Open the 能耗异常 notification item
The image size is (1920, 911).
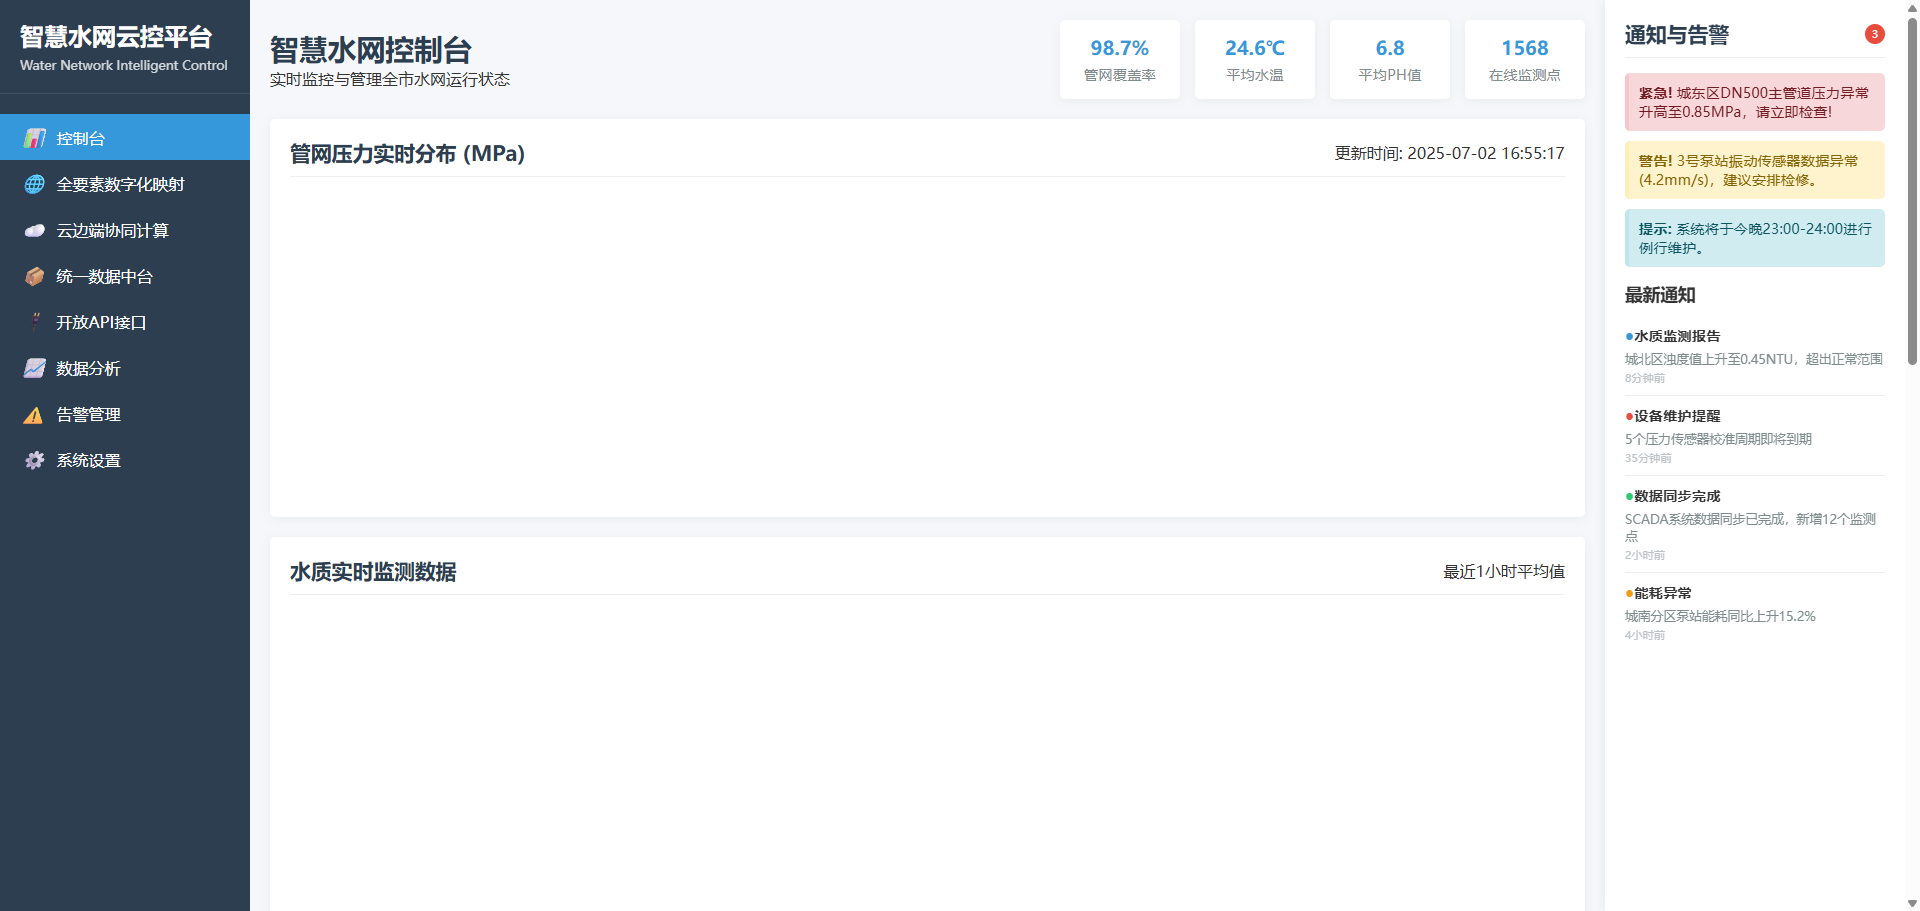pos(1754,613)
